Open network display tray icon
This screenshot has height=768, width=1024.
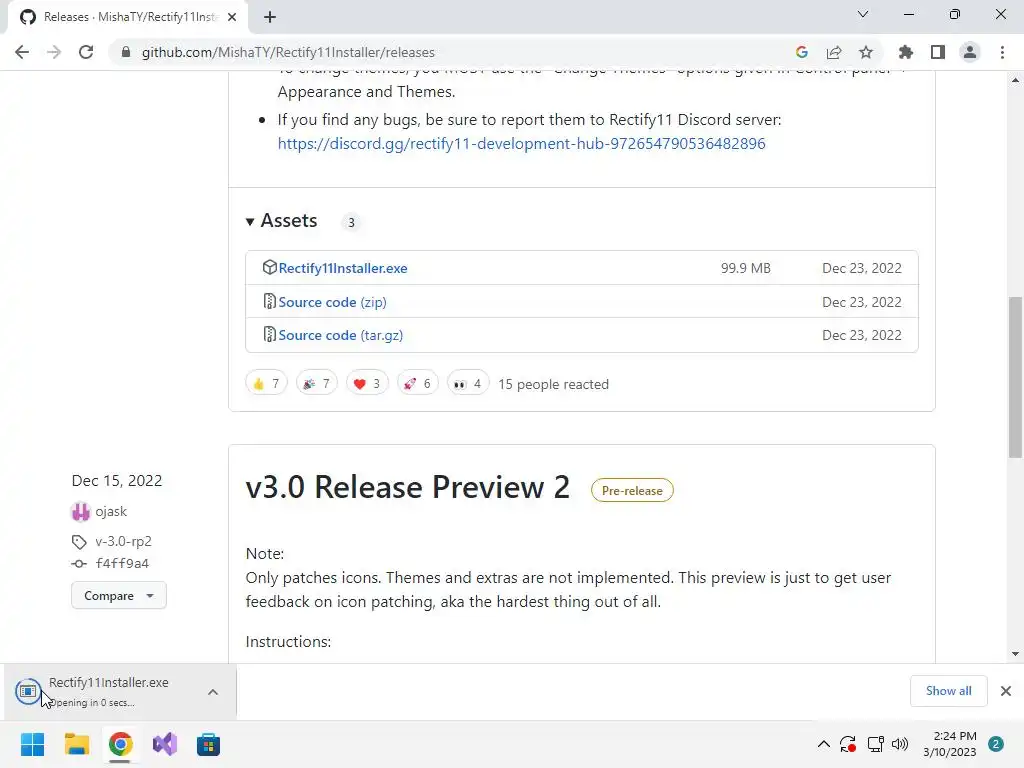[875, 744]
